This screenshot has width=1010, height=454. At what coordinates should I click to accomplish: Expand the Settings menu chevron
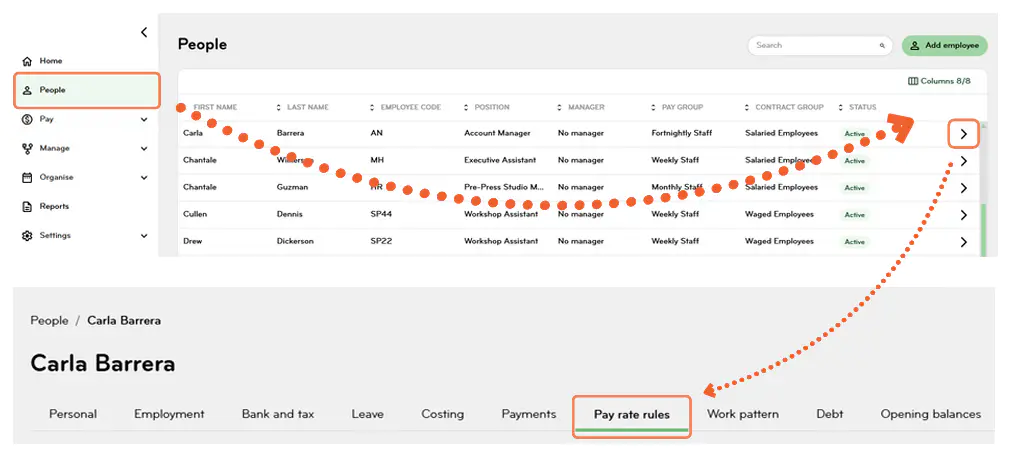[x=144, y=235]
